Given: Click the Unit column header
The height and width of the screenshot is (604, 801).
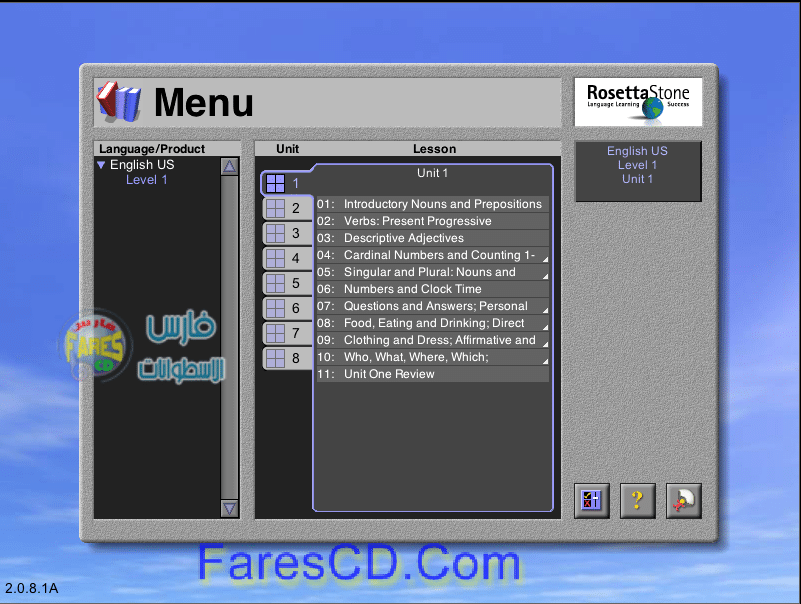Looking at the screenshot, I should click(x=288, y=149).
